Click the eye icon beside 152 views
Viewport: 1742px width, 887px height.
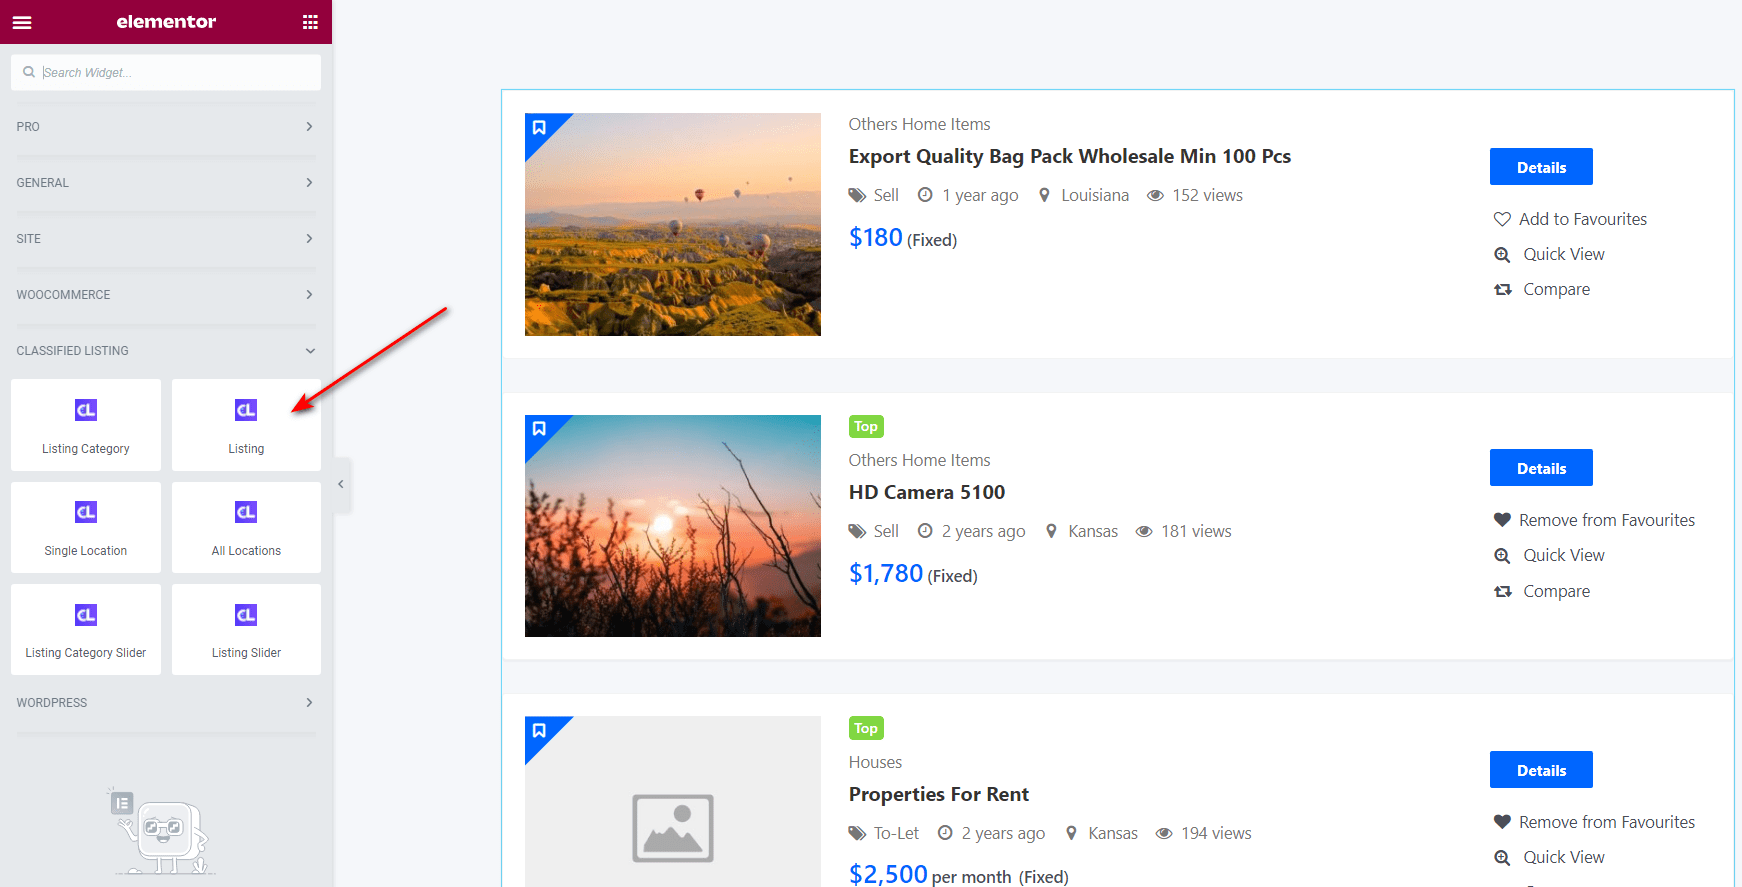[x=1155, y=195]
